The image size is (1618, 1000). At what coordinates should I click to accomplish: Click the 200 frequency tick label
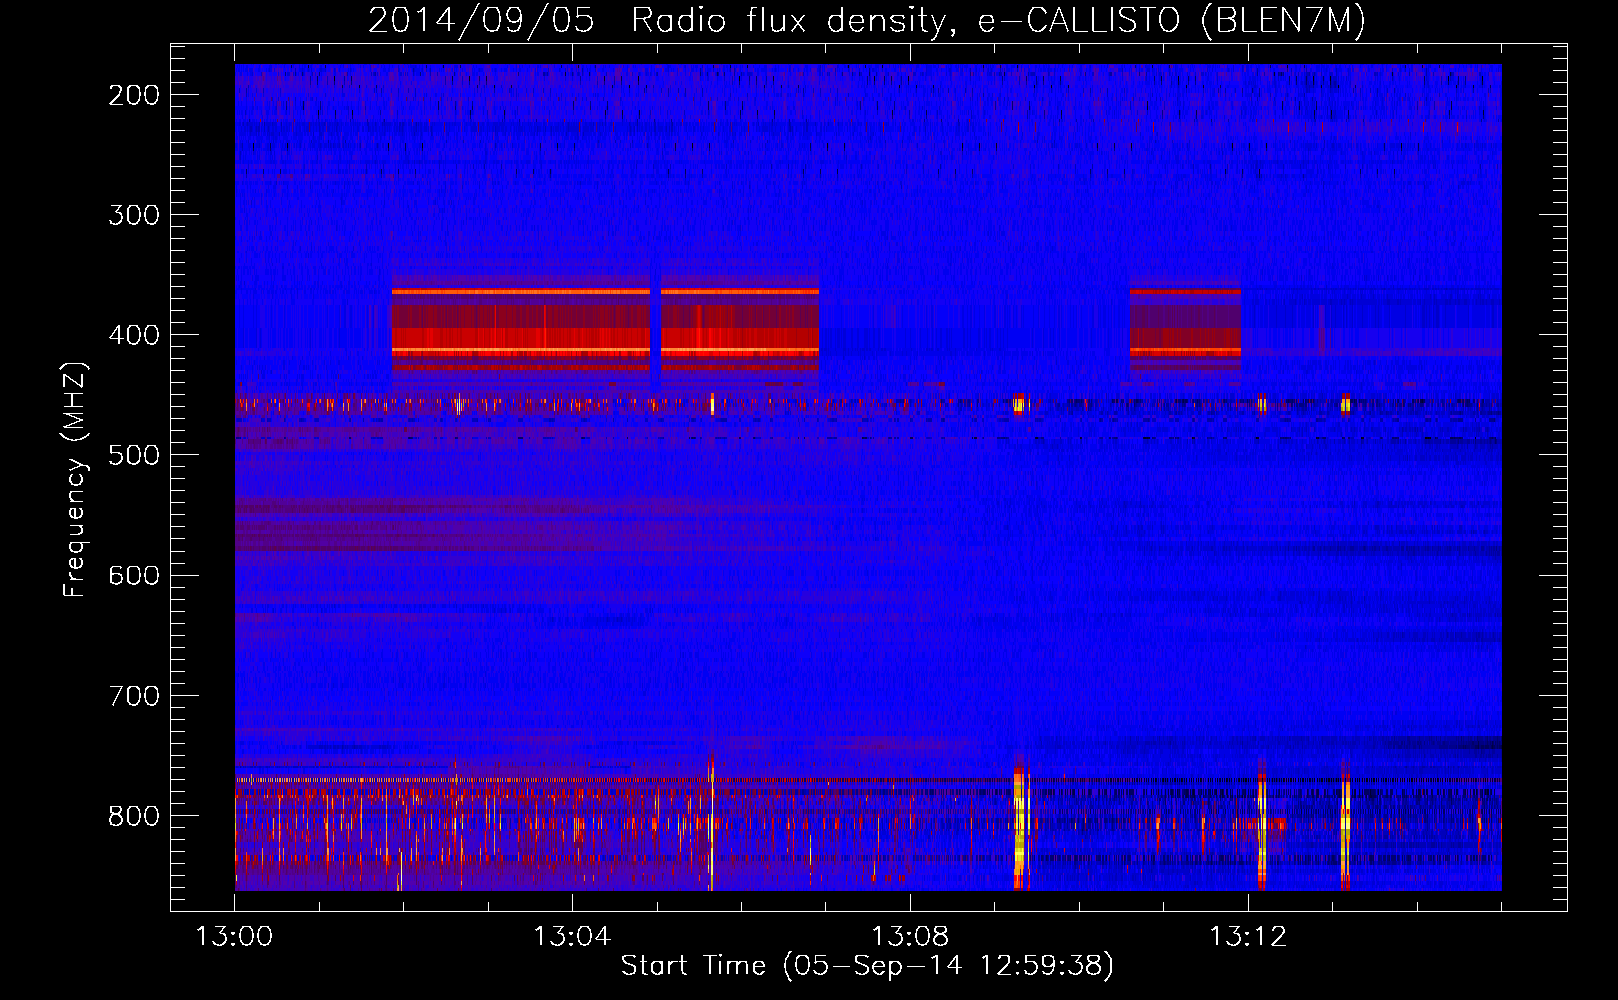coord(134,95)
